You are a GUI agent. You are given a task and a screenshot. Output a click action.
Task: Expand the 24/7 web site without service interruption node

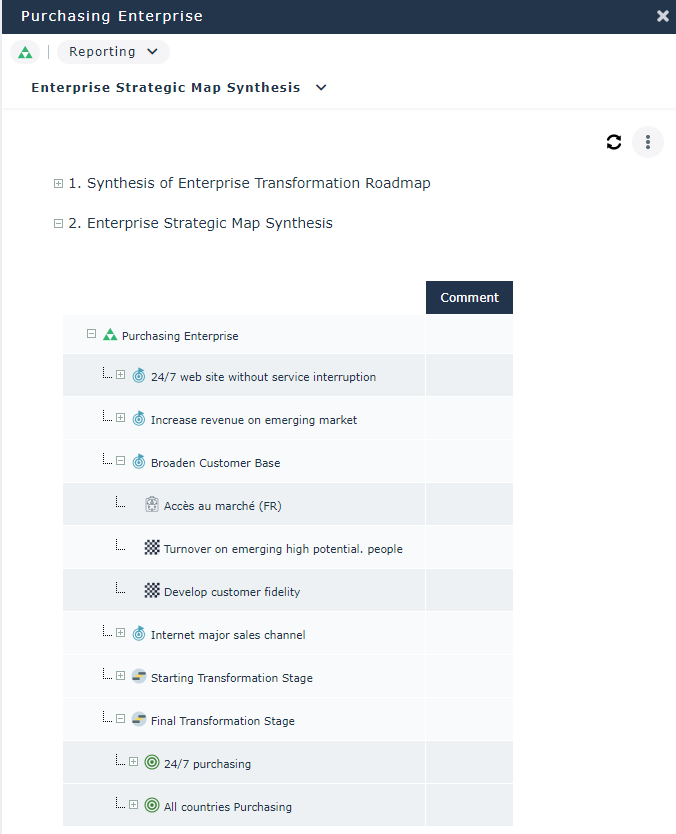click(120, 376)
